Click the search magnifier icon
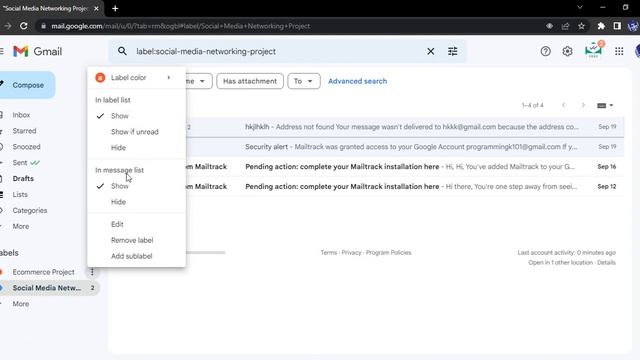Image resolution: width=640 pixels, height=360 pixels. click(122, 51)
